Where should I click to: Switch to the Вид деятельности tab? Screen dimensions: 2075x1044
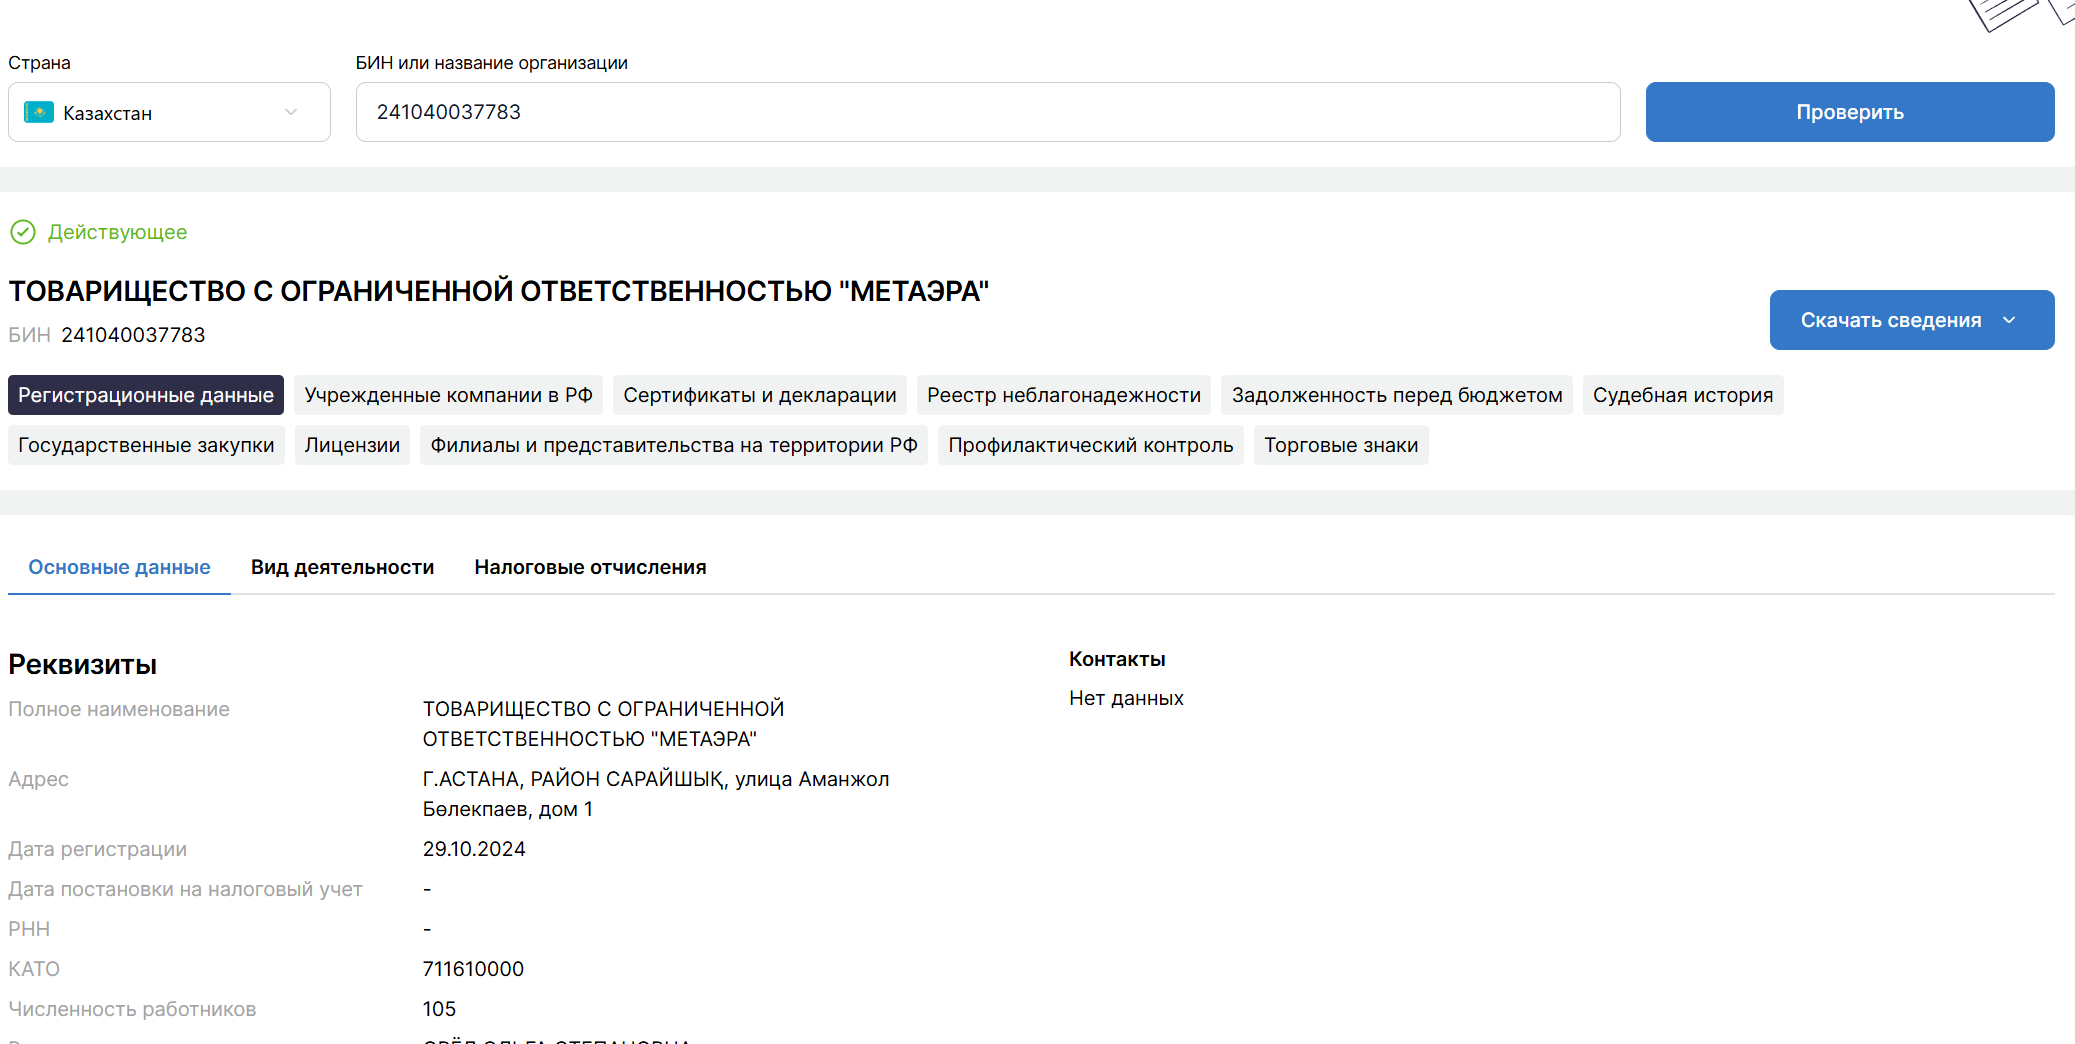(342, 567)
